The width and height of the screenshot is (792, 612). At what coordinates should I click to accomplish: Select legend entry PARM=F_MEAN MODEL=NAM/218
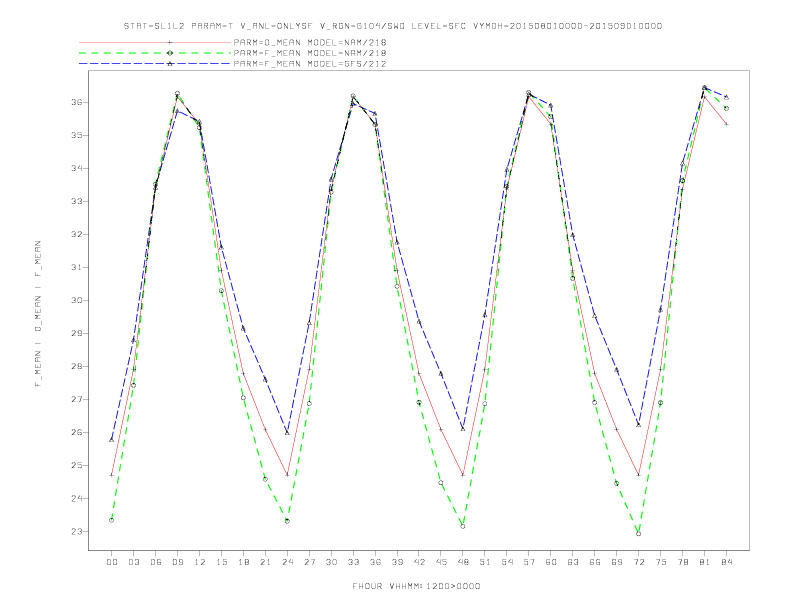(x=310, y=53)
